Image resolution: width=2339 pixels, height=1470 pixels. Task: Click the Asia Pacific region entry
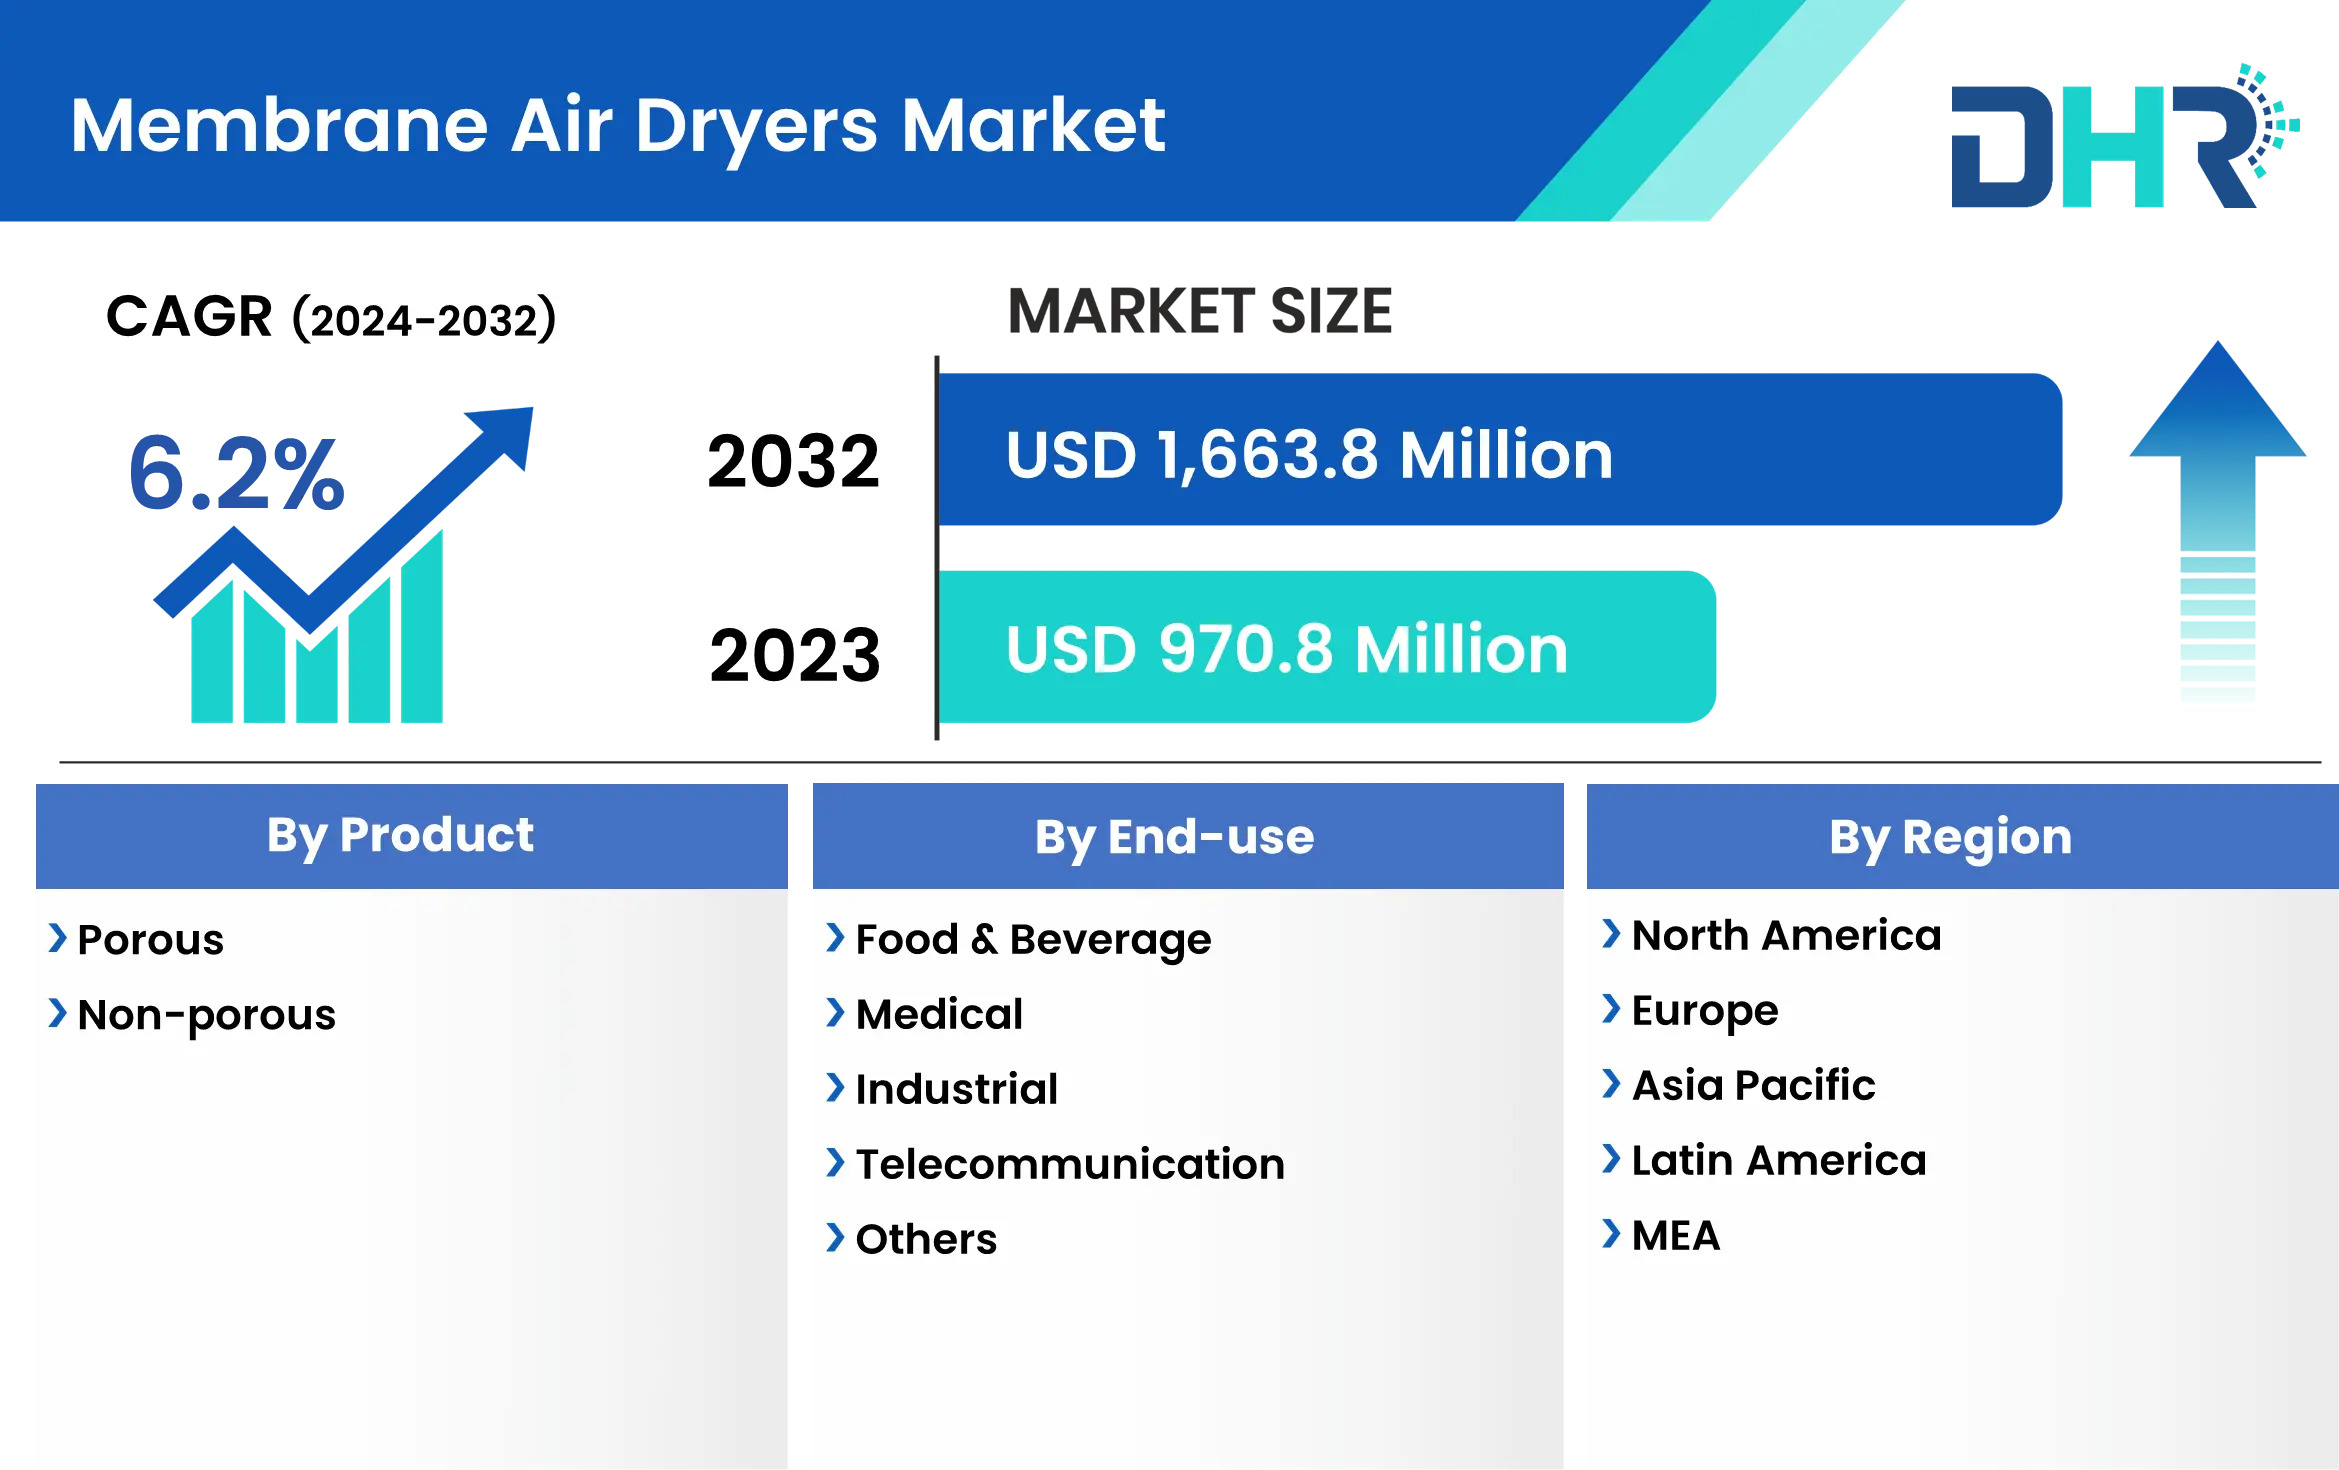(x=1754, y=1085)
